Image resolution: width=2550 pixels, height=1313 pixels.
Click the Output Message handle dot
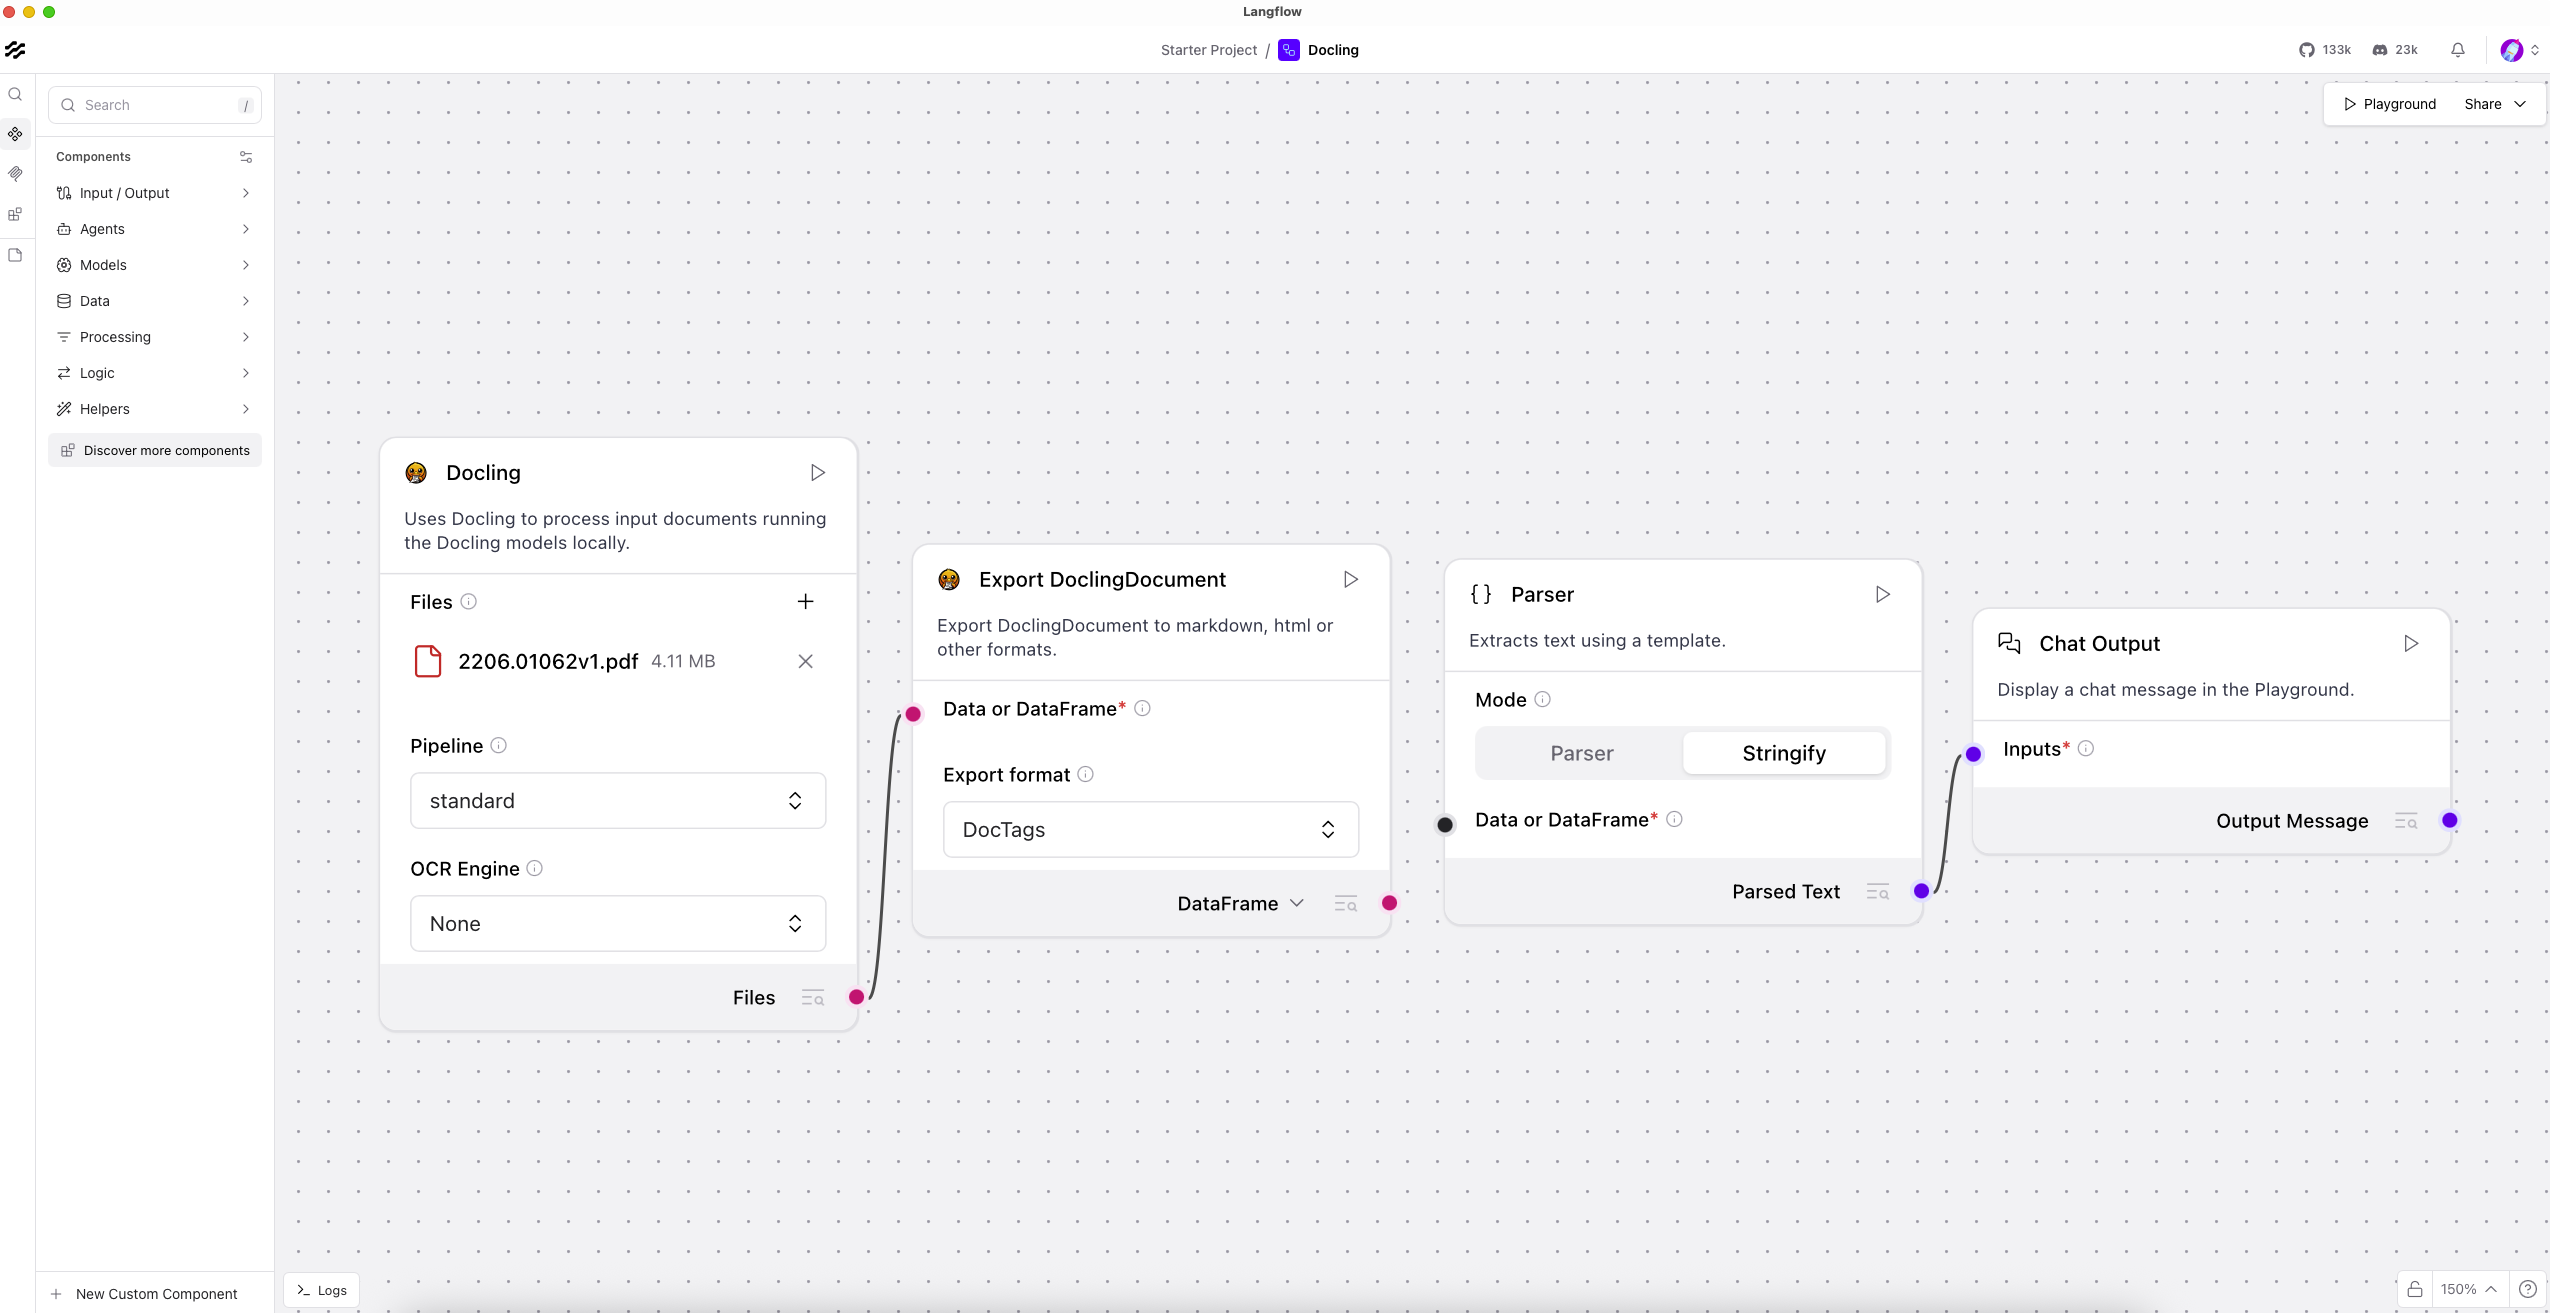(2449, 820)
